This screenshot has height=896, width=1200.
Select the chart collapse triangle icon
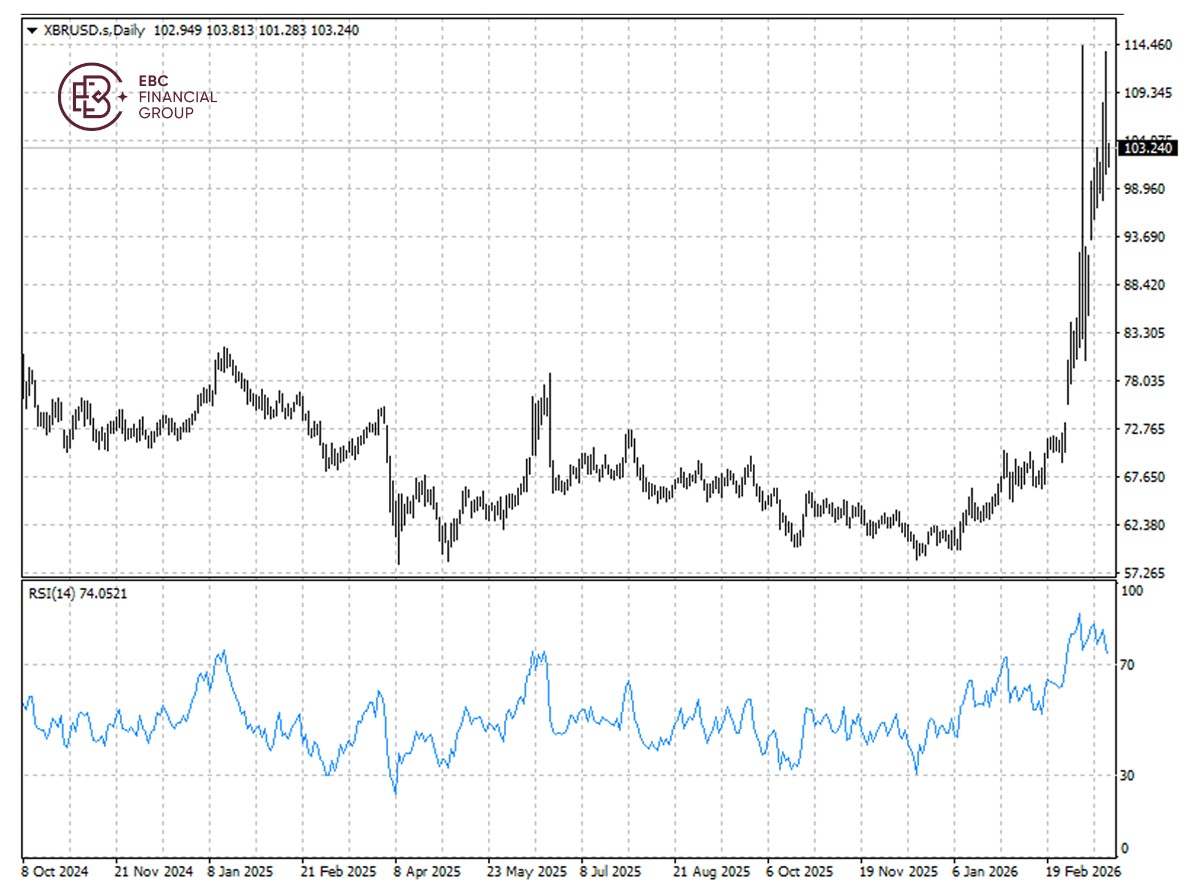coord(33,30)
